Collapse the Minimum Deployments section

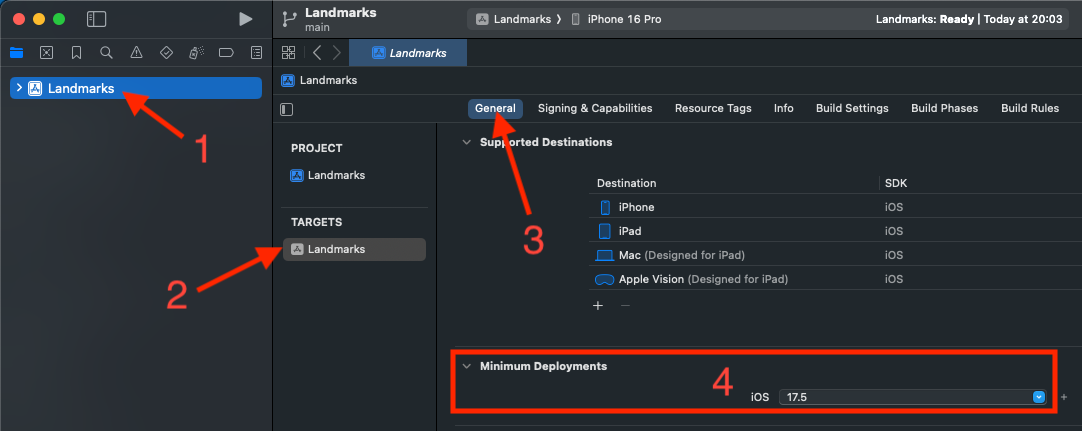pos(466,366)
